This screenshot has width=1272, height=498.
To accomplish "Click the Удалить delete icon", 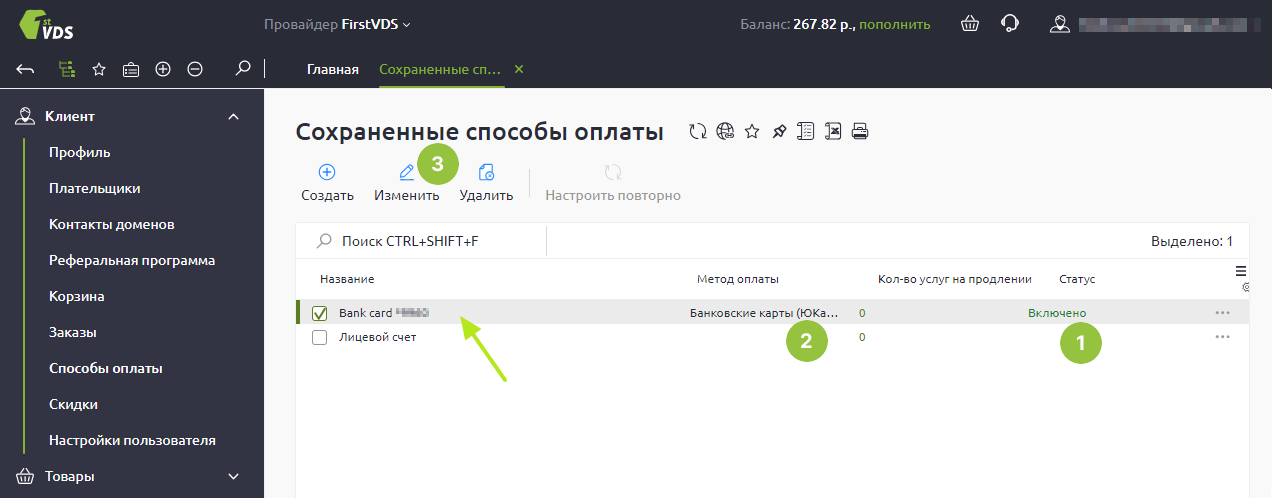I will (487, 172).
